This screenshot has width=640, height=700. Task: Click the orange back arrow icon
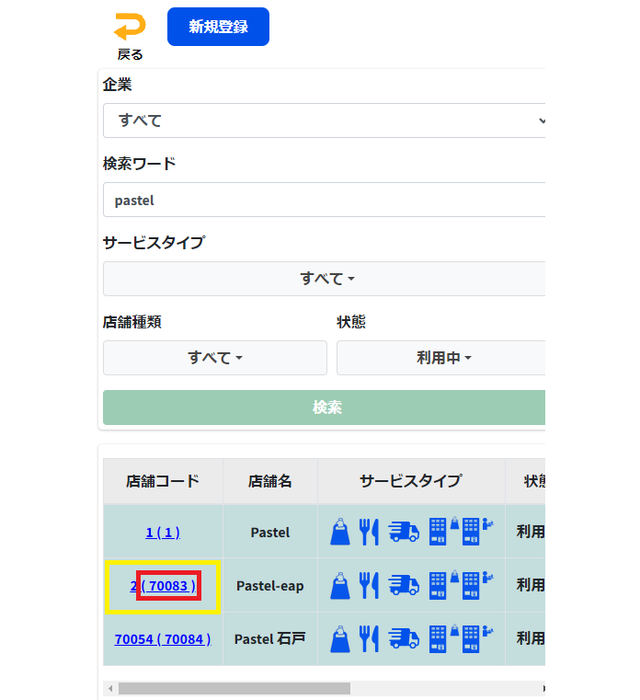pos(129,27)
